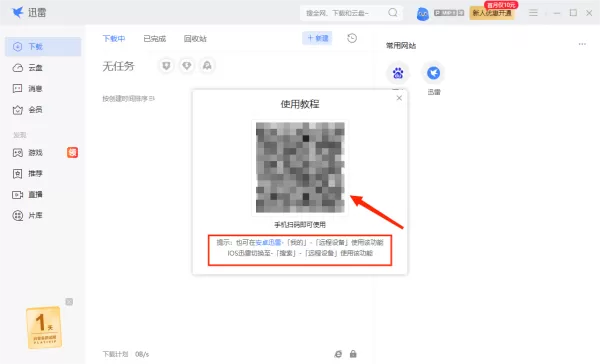Open the blue user avatar

[422, 14]
